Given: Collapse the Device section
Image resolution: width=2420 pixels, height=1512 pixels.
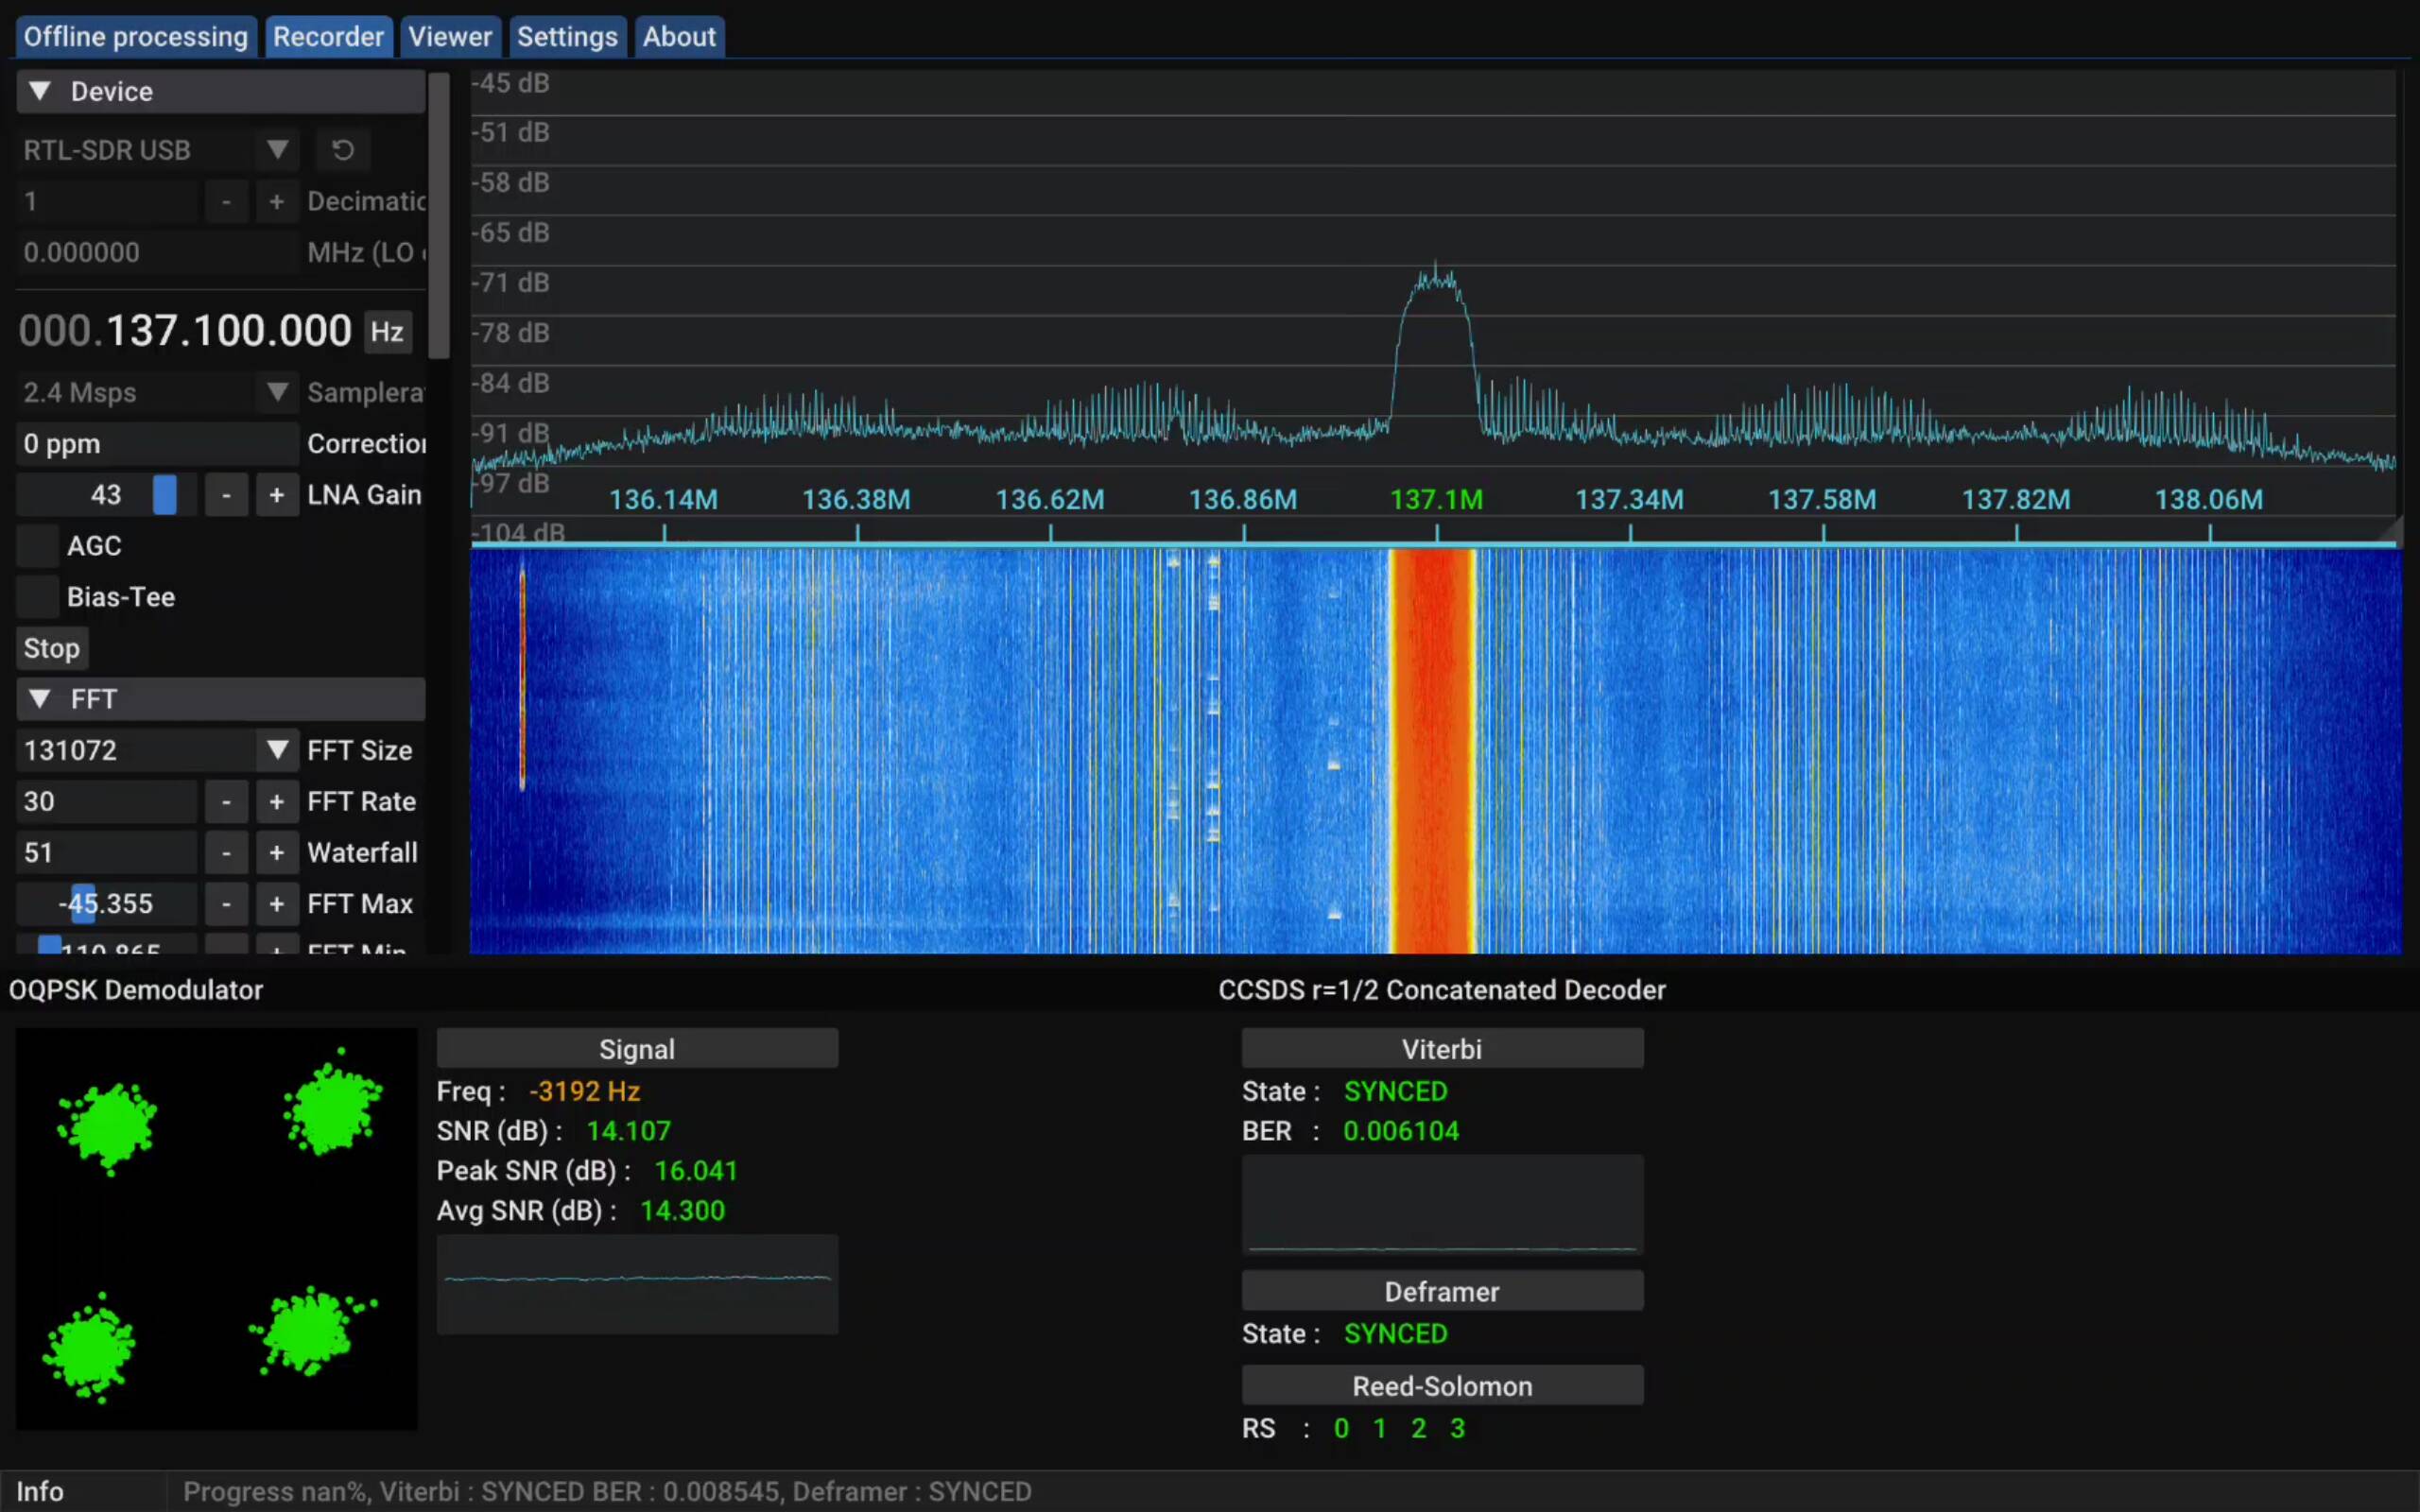Looking at the screenshot, I should (41, 91).
